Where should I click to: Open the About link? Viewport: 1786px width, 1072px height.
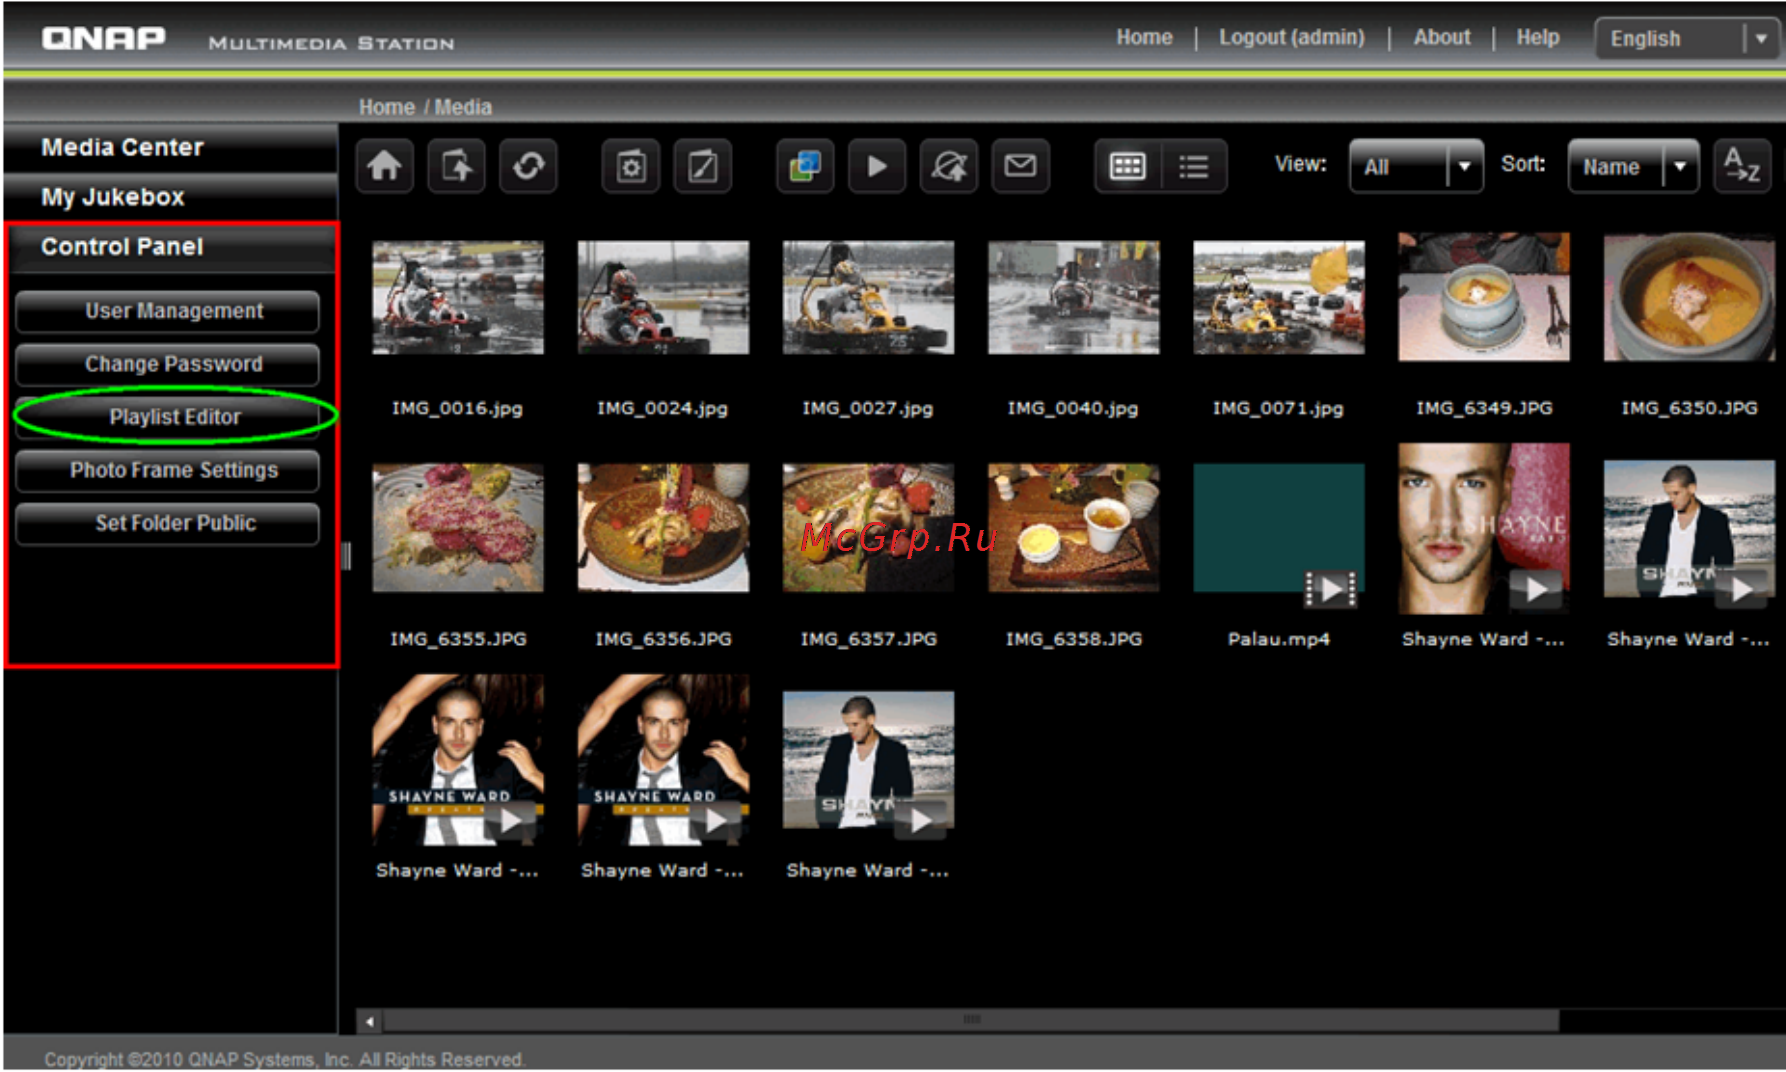point(1441,38)
